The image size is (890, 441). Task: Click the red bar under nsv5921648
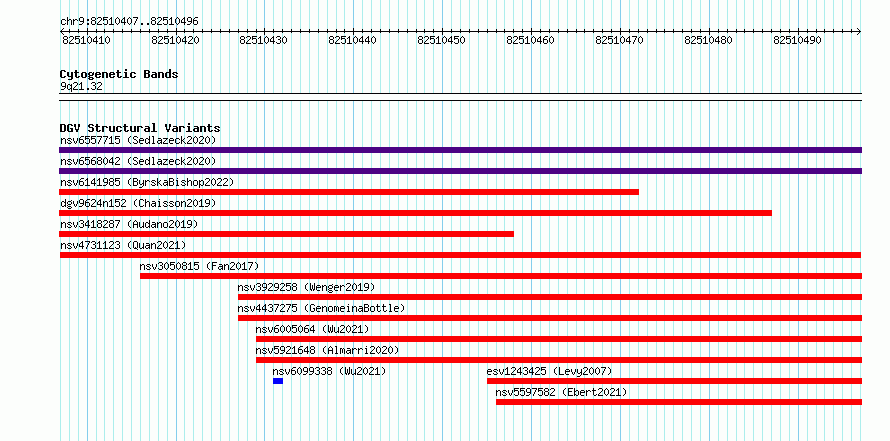(559, 360)
